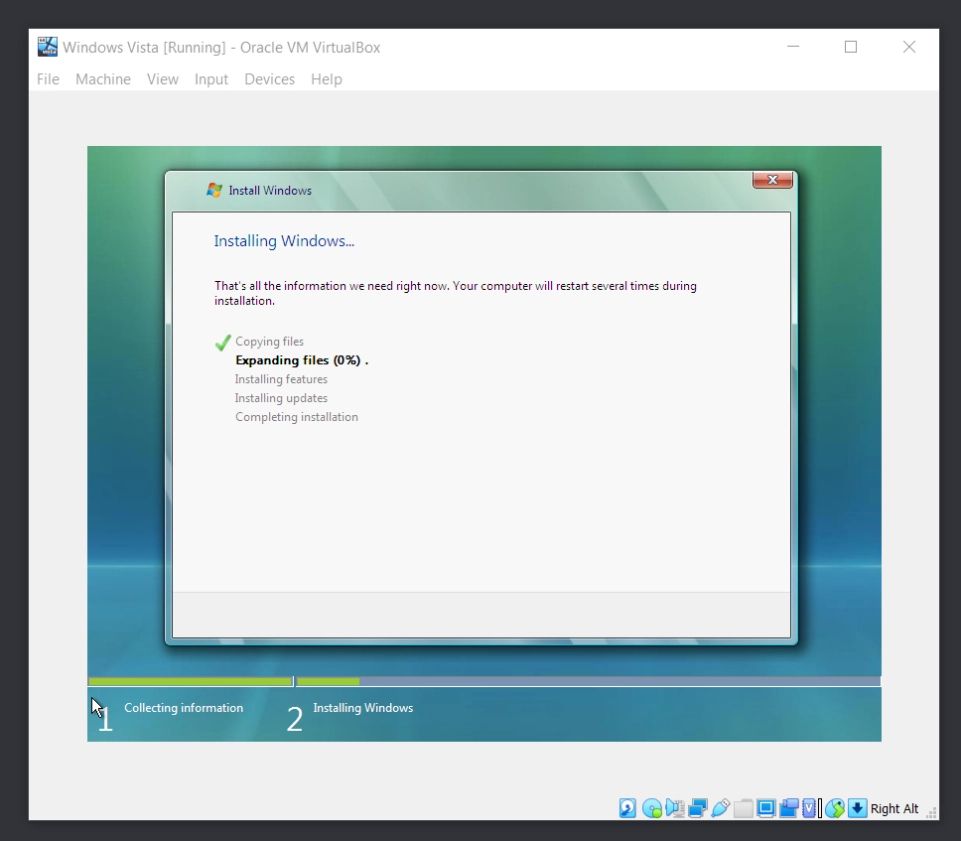Click stage 2 'Installing Windows' label

pyautogui.click(x=363, y=707)
